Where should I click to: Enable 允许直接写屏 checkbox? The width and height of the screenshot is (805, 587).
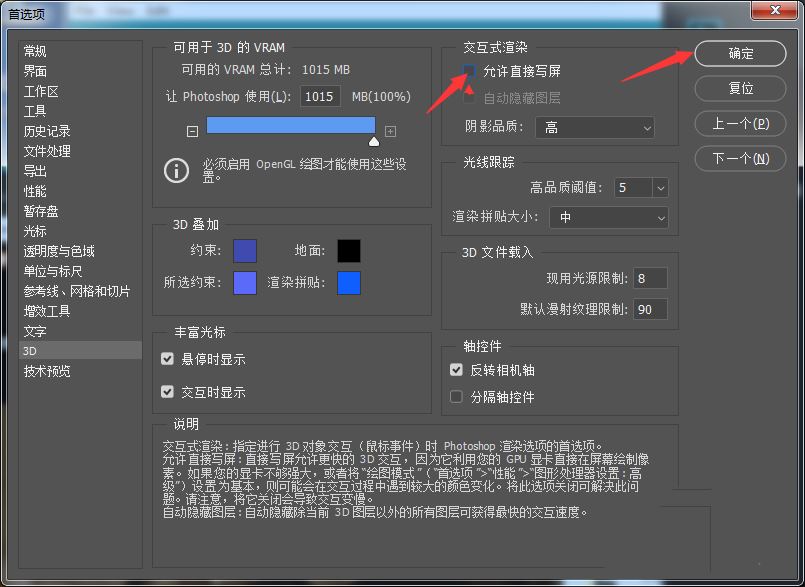pos(469,71)
